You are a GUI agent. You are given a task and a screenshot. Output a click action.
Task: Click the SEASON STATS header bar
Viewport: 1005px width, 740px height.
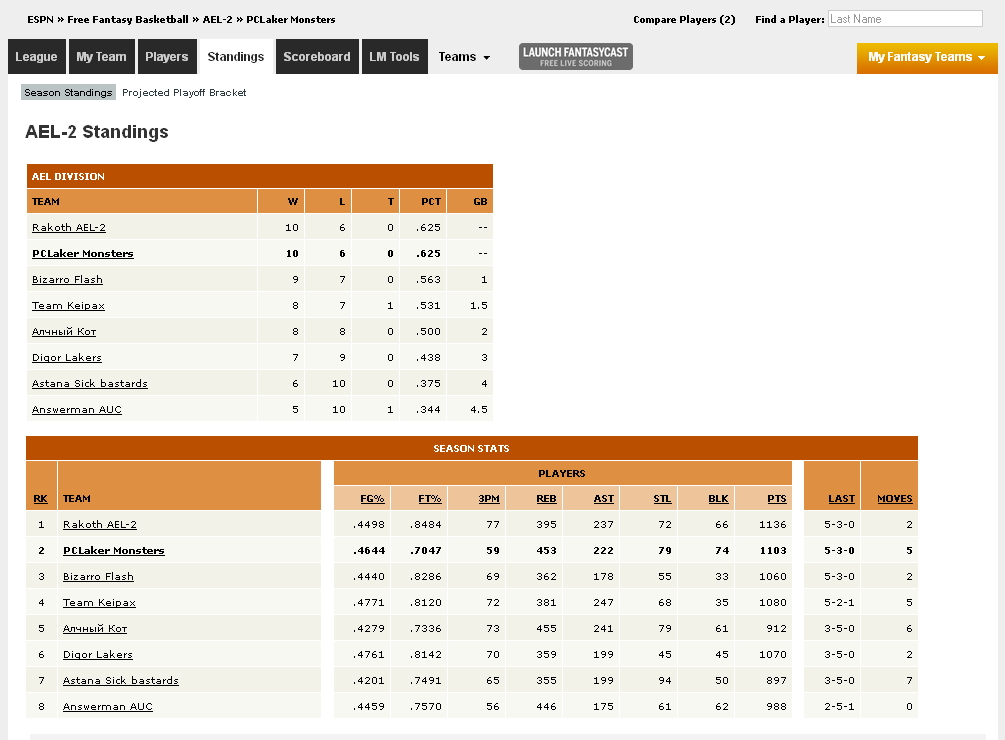pyautogui.click(x=472, y=448)
